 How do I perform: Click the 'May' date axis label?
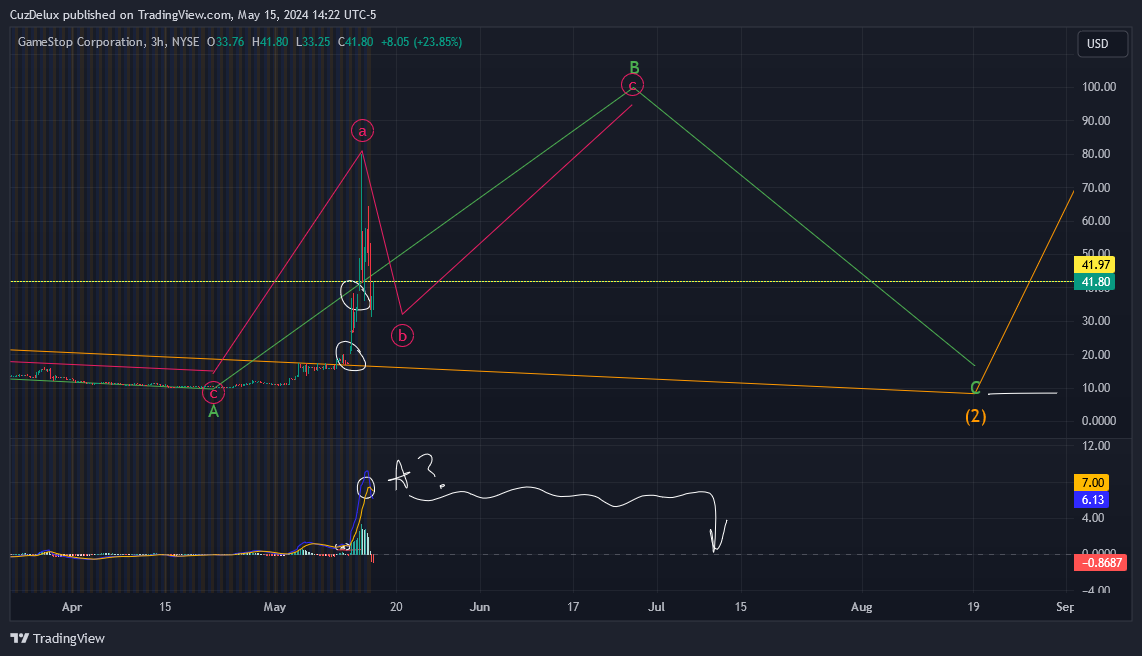click(x=275, y=606)
